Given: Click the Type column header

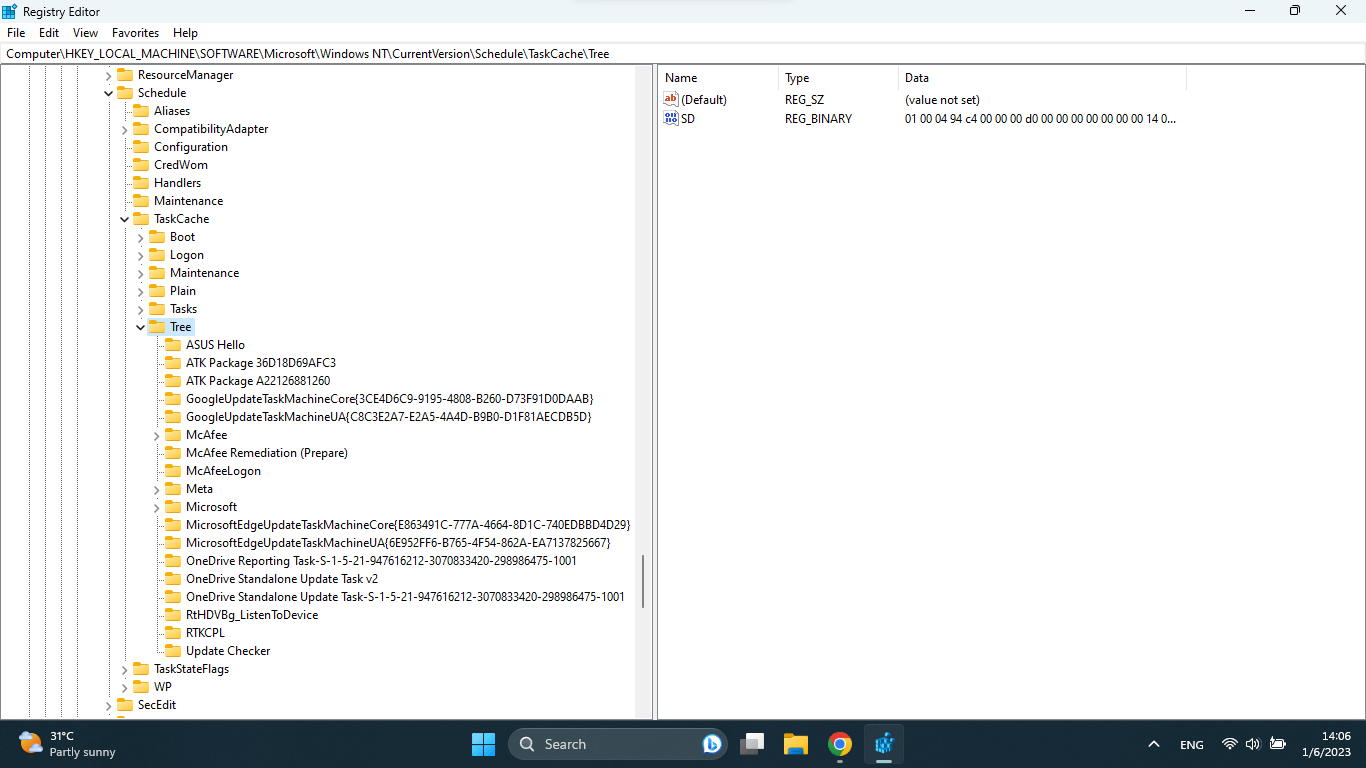Looking at the screenshot, I should tap(838, 78).
